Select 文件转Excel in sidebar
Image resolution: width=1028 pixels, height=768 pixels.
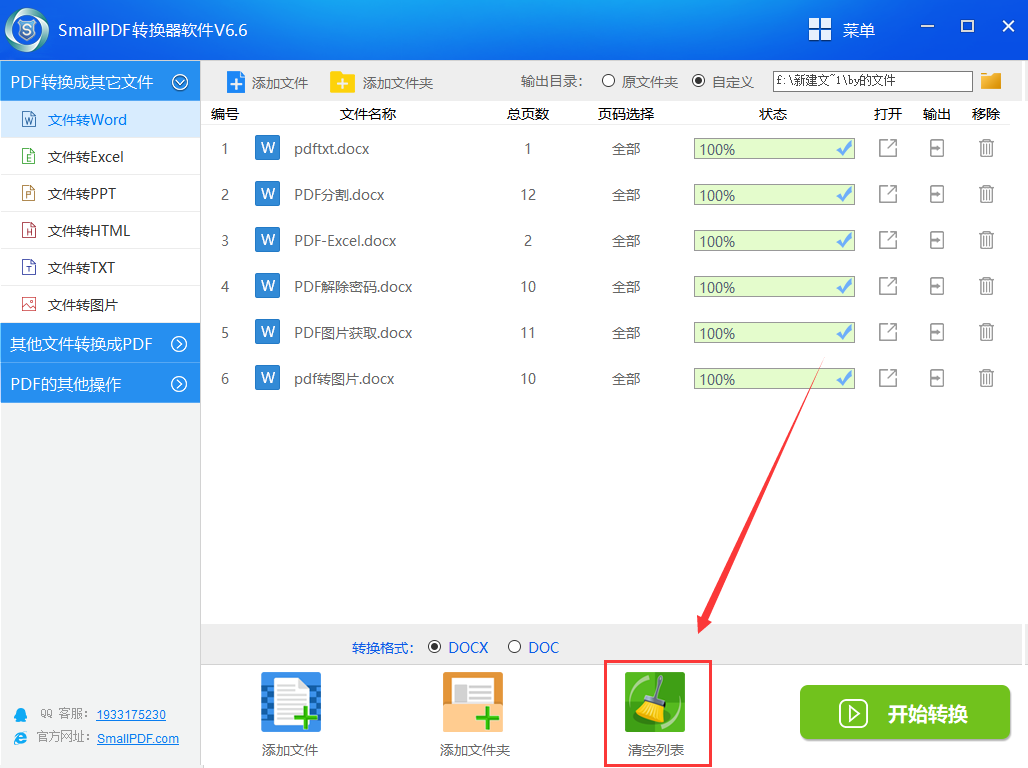pos(100,157)
